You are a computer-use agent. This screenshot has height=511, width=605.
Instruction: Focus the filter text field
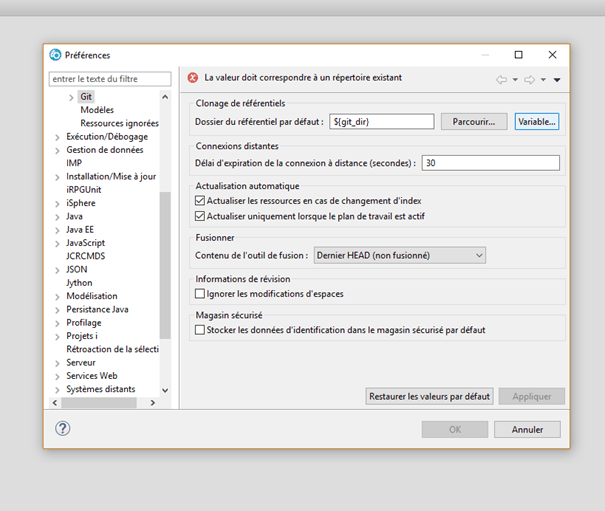tap(110, 79)
